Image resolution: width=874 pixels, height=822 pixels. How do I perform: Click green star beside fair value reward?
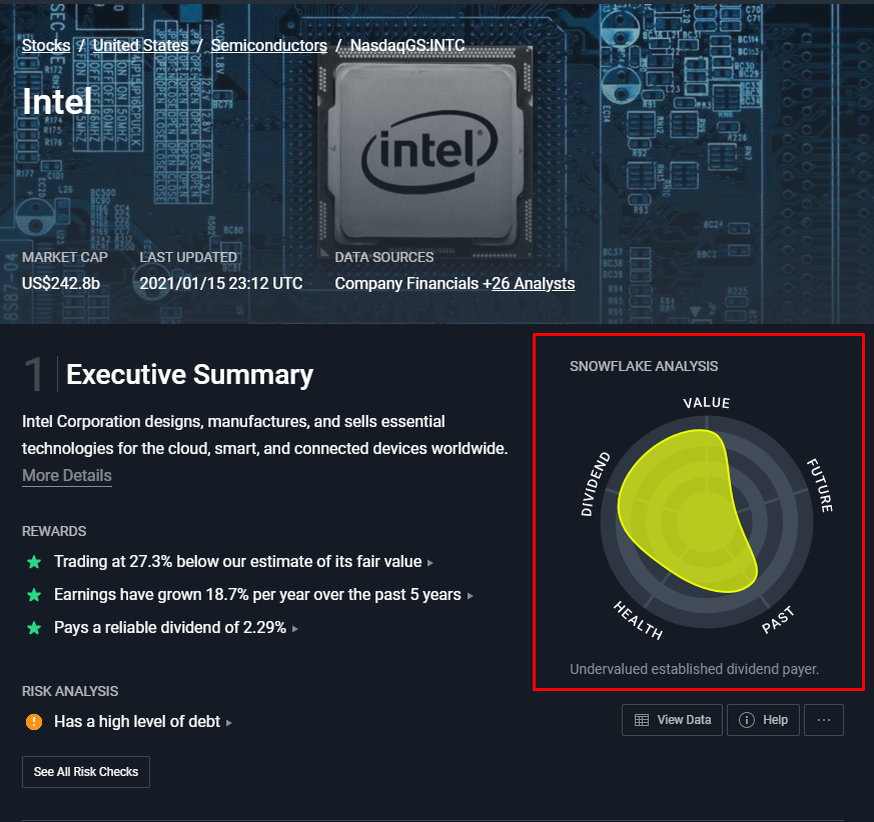pyautogui.click(x=34, y=562)
